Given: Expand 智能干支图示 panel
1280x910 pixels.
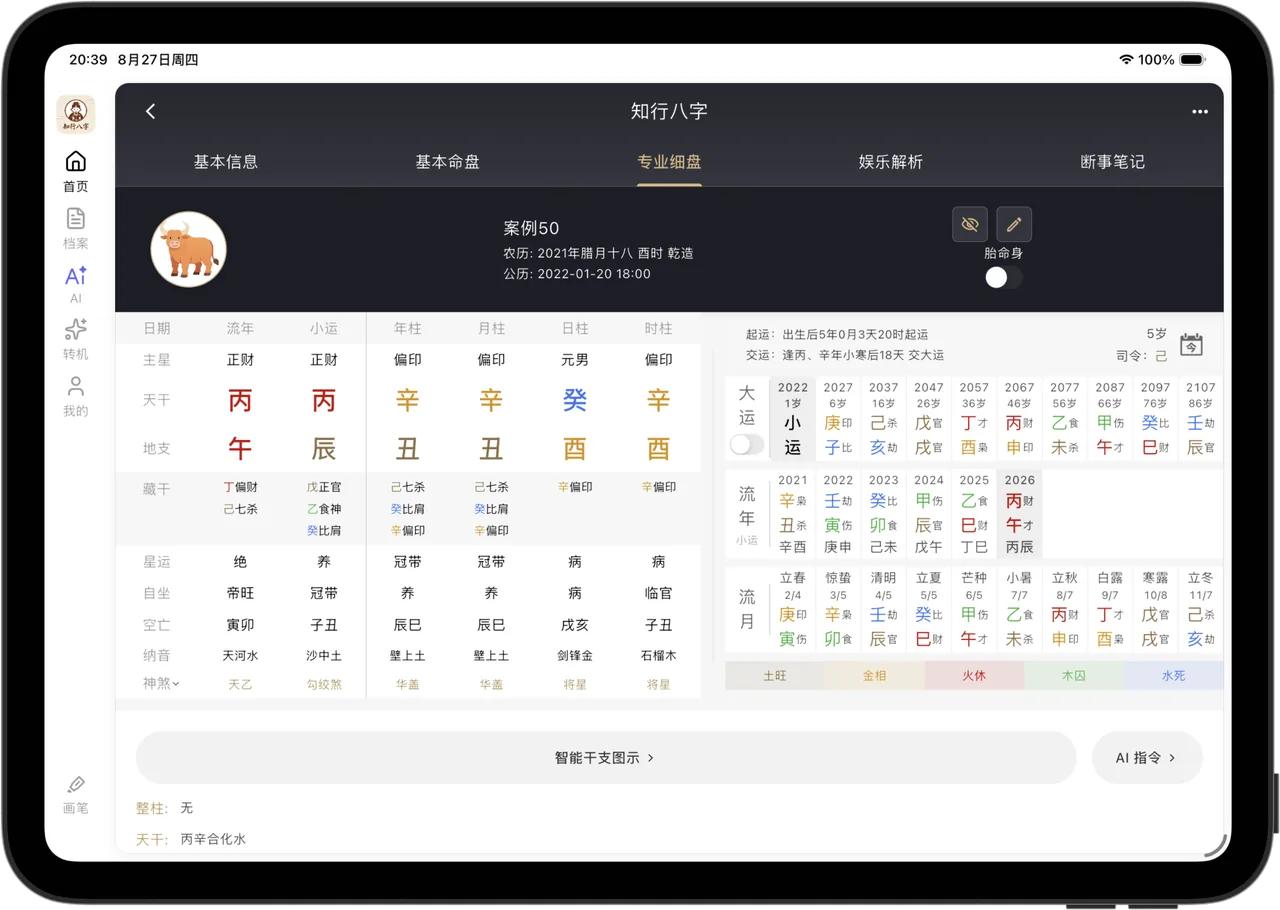Looking at the screenshot, I should click(x=606, y=758).
